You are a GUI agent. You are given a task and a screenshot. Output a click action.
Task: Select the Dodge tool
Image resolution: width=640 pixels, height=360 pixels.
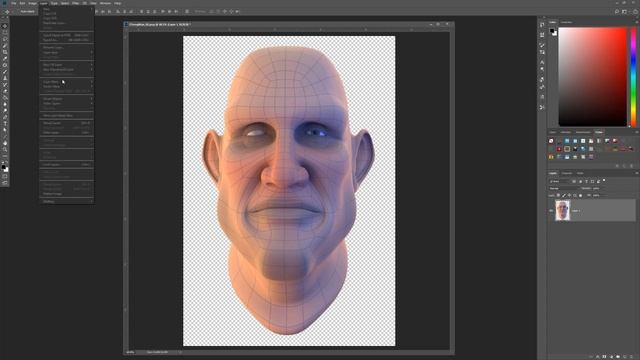click(5, 111)
